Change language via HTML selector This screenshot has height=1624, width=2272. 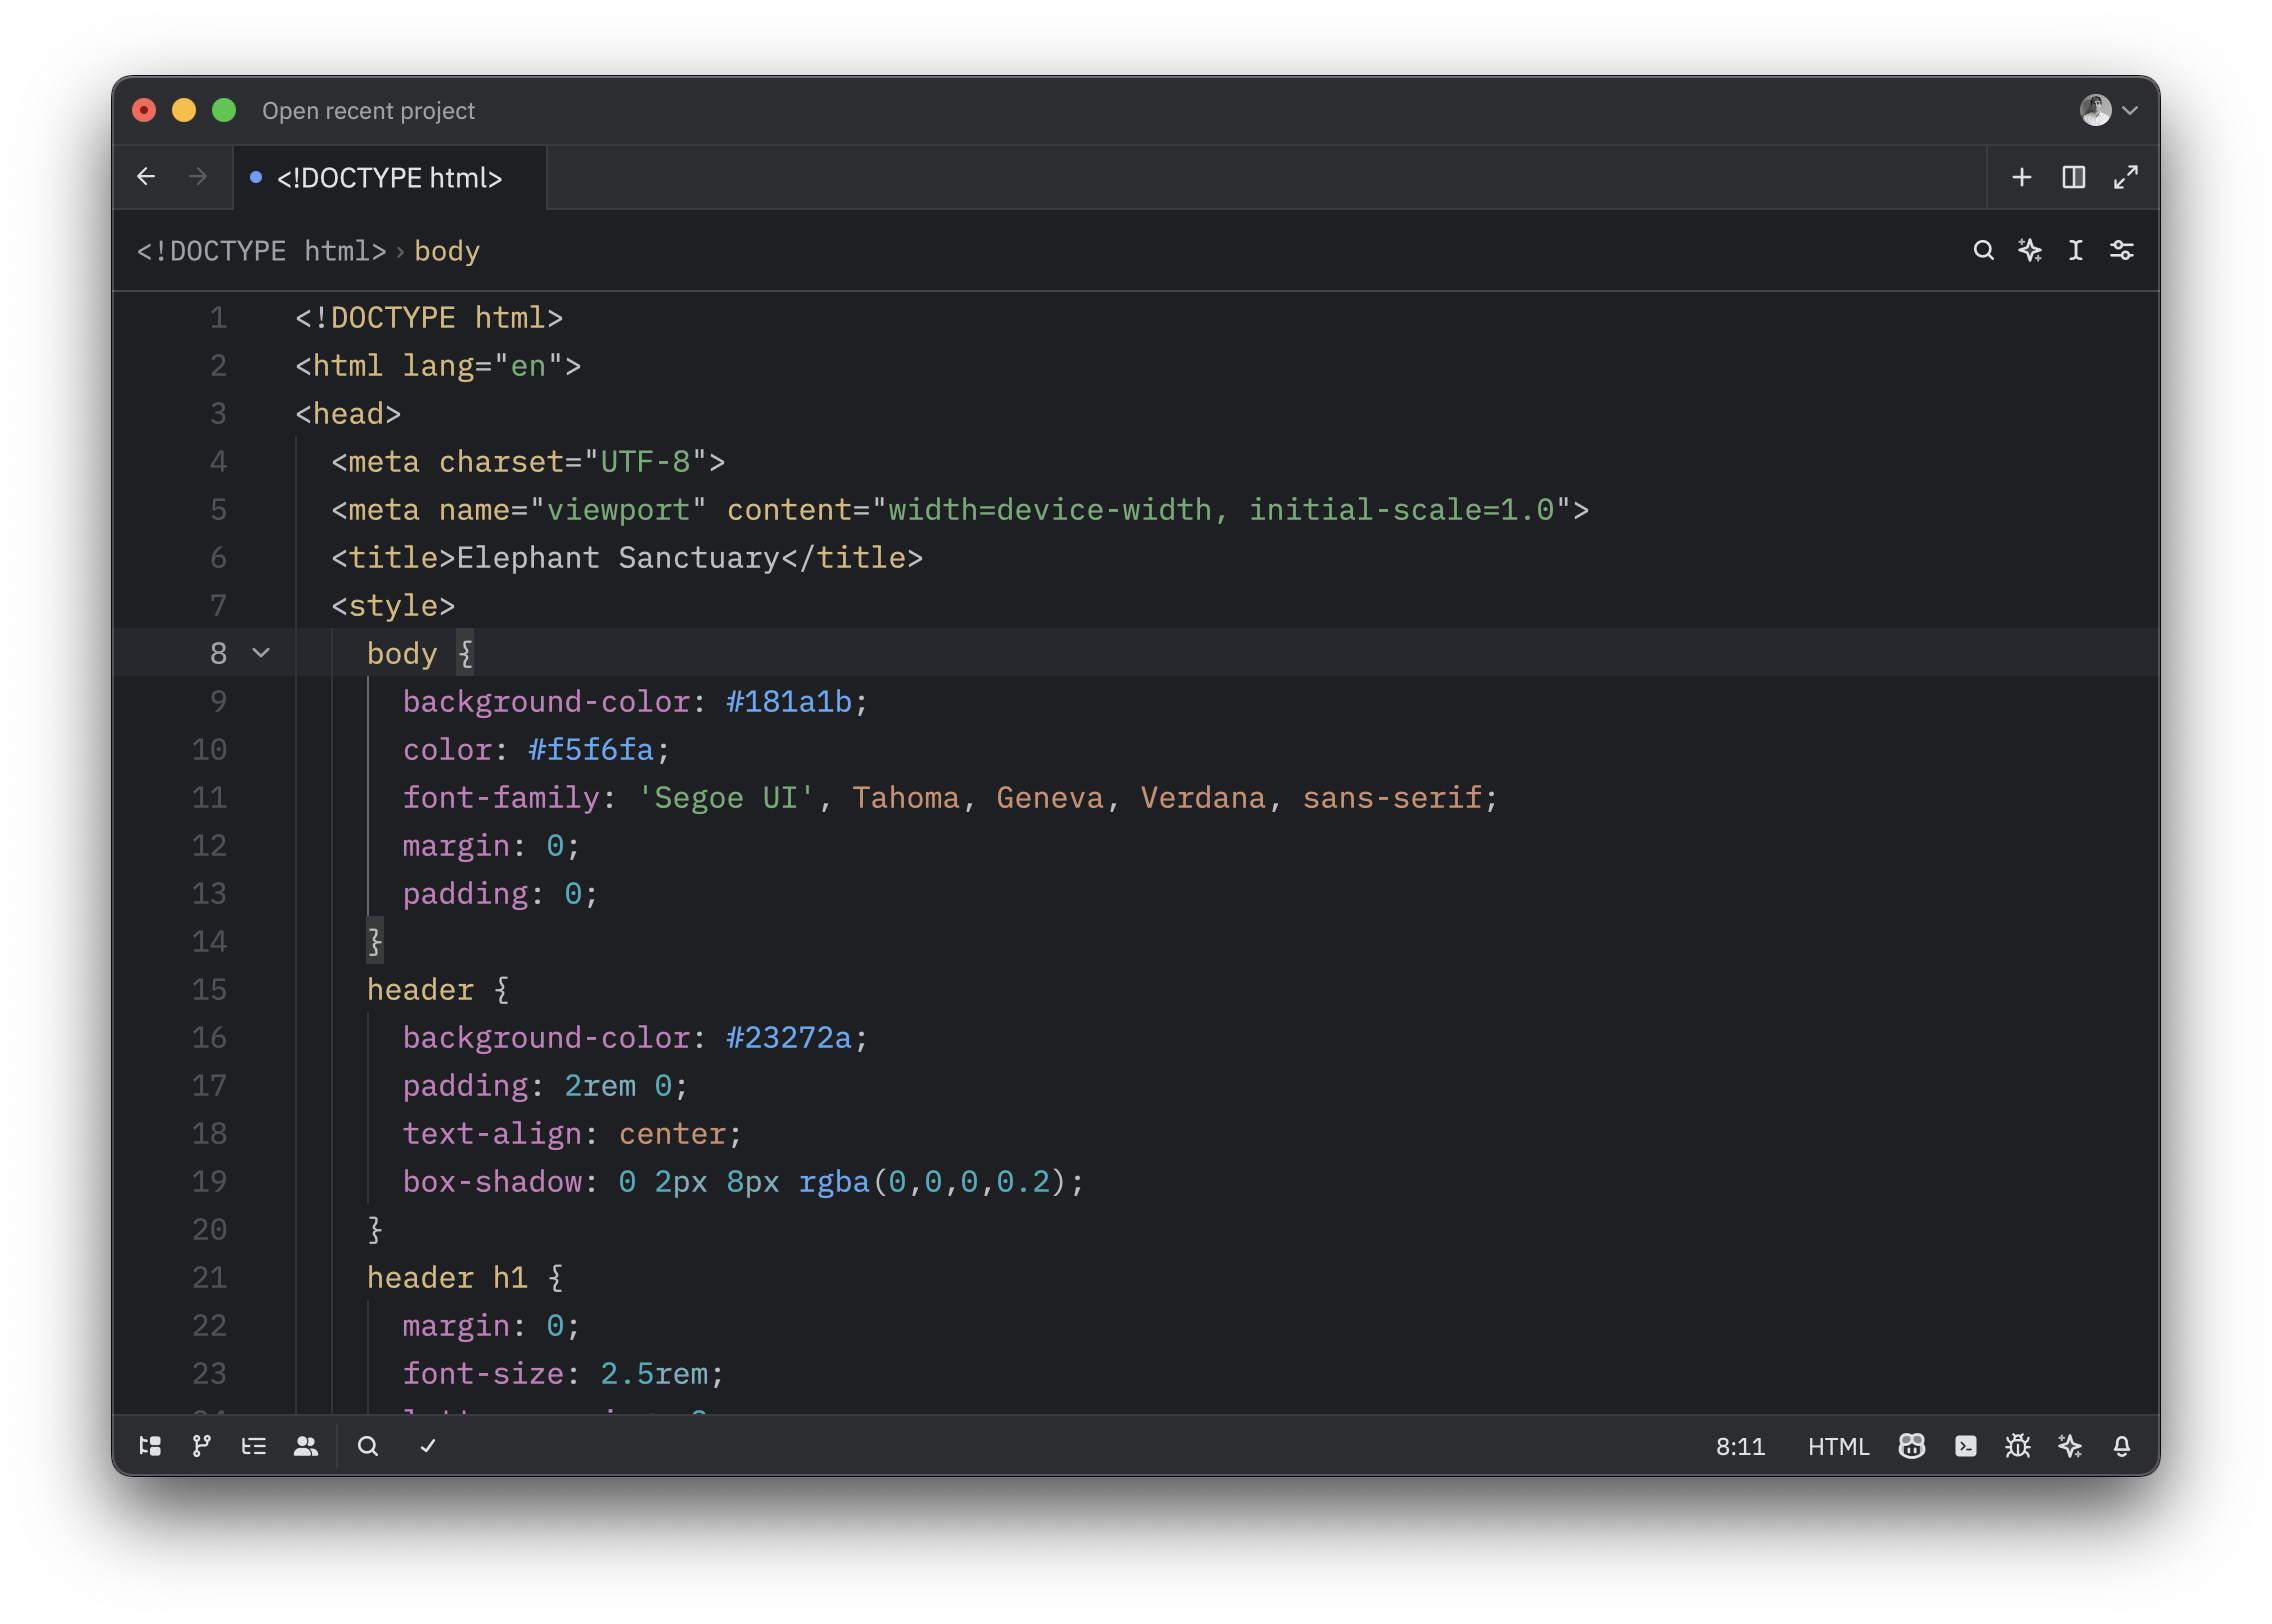(1838, 1447)
